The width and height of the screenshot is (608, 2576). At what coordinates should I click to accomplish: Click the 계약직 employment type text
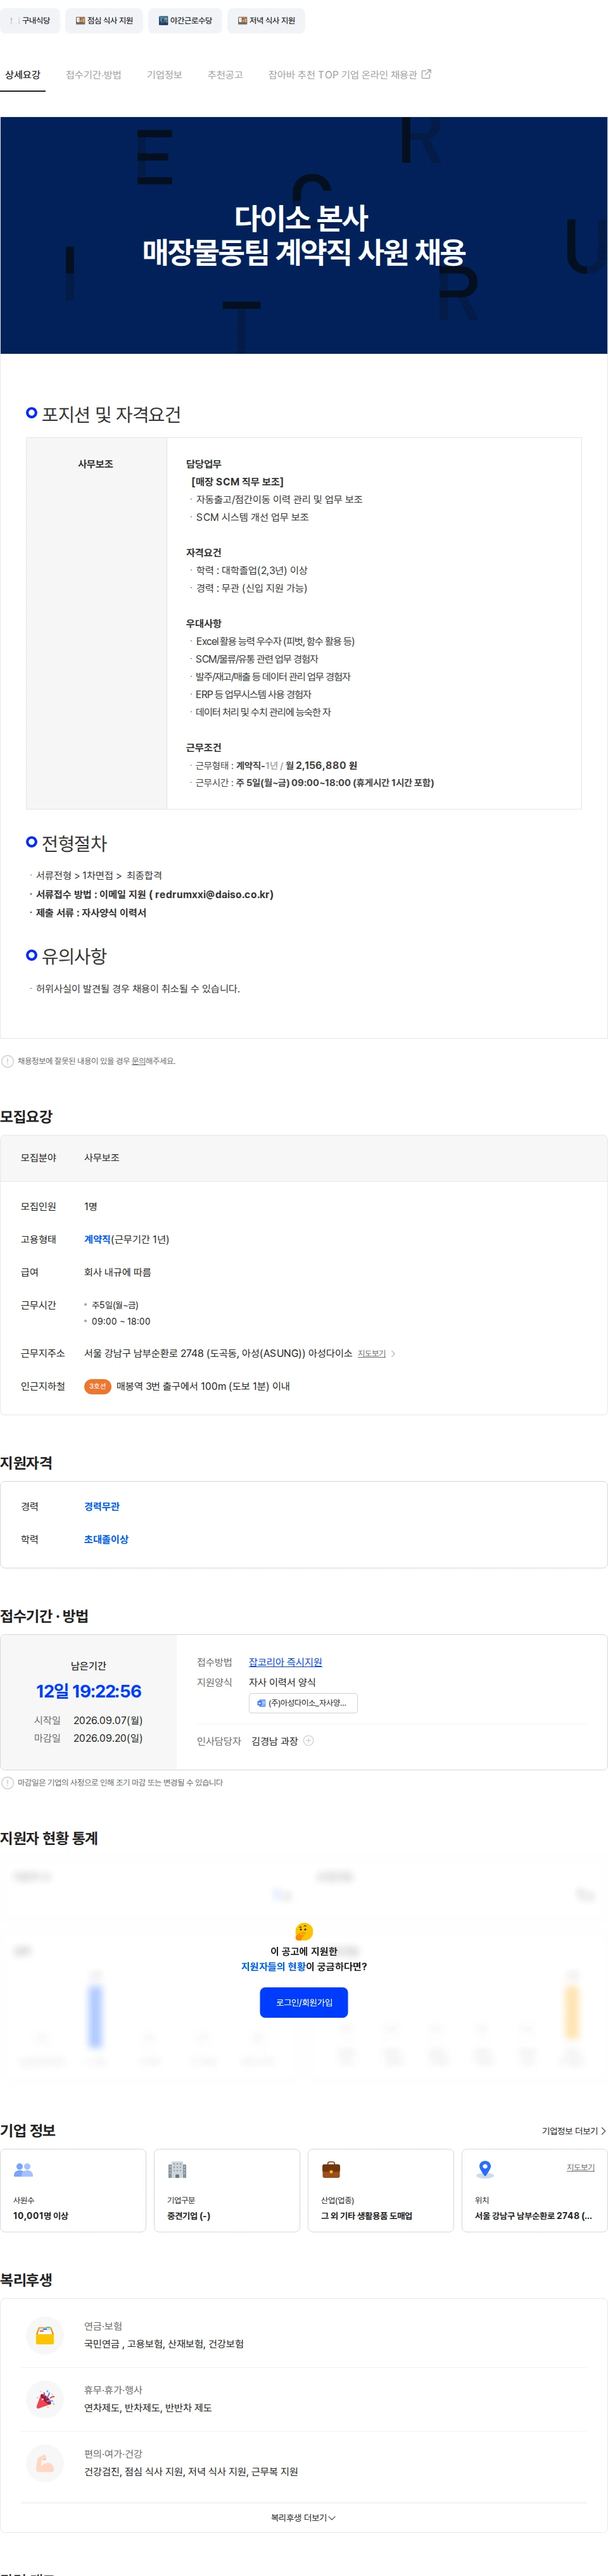(x=97, y=1240)
